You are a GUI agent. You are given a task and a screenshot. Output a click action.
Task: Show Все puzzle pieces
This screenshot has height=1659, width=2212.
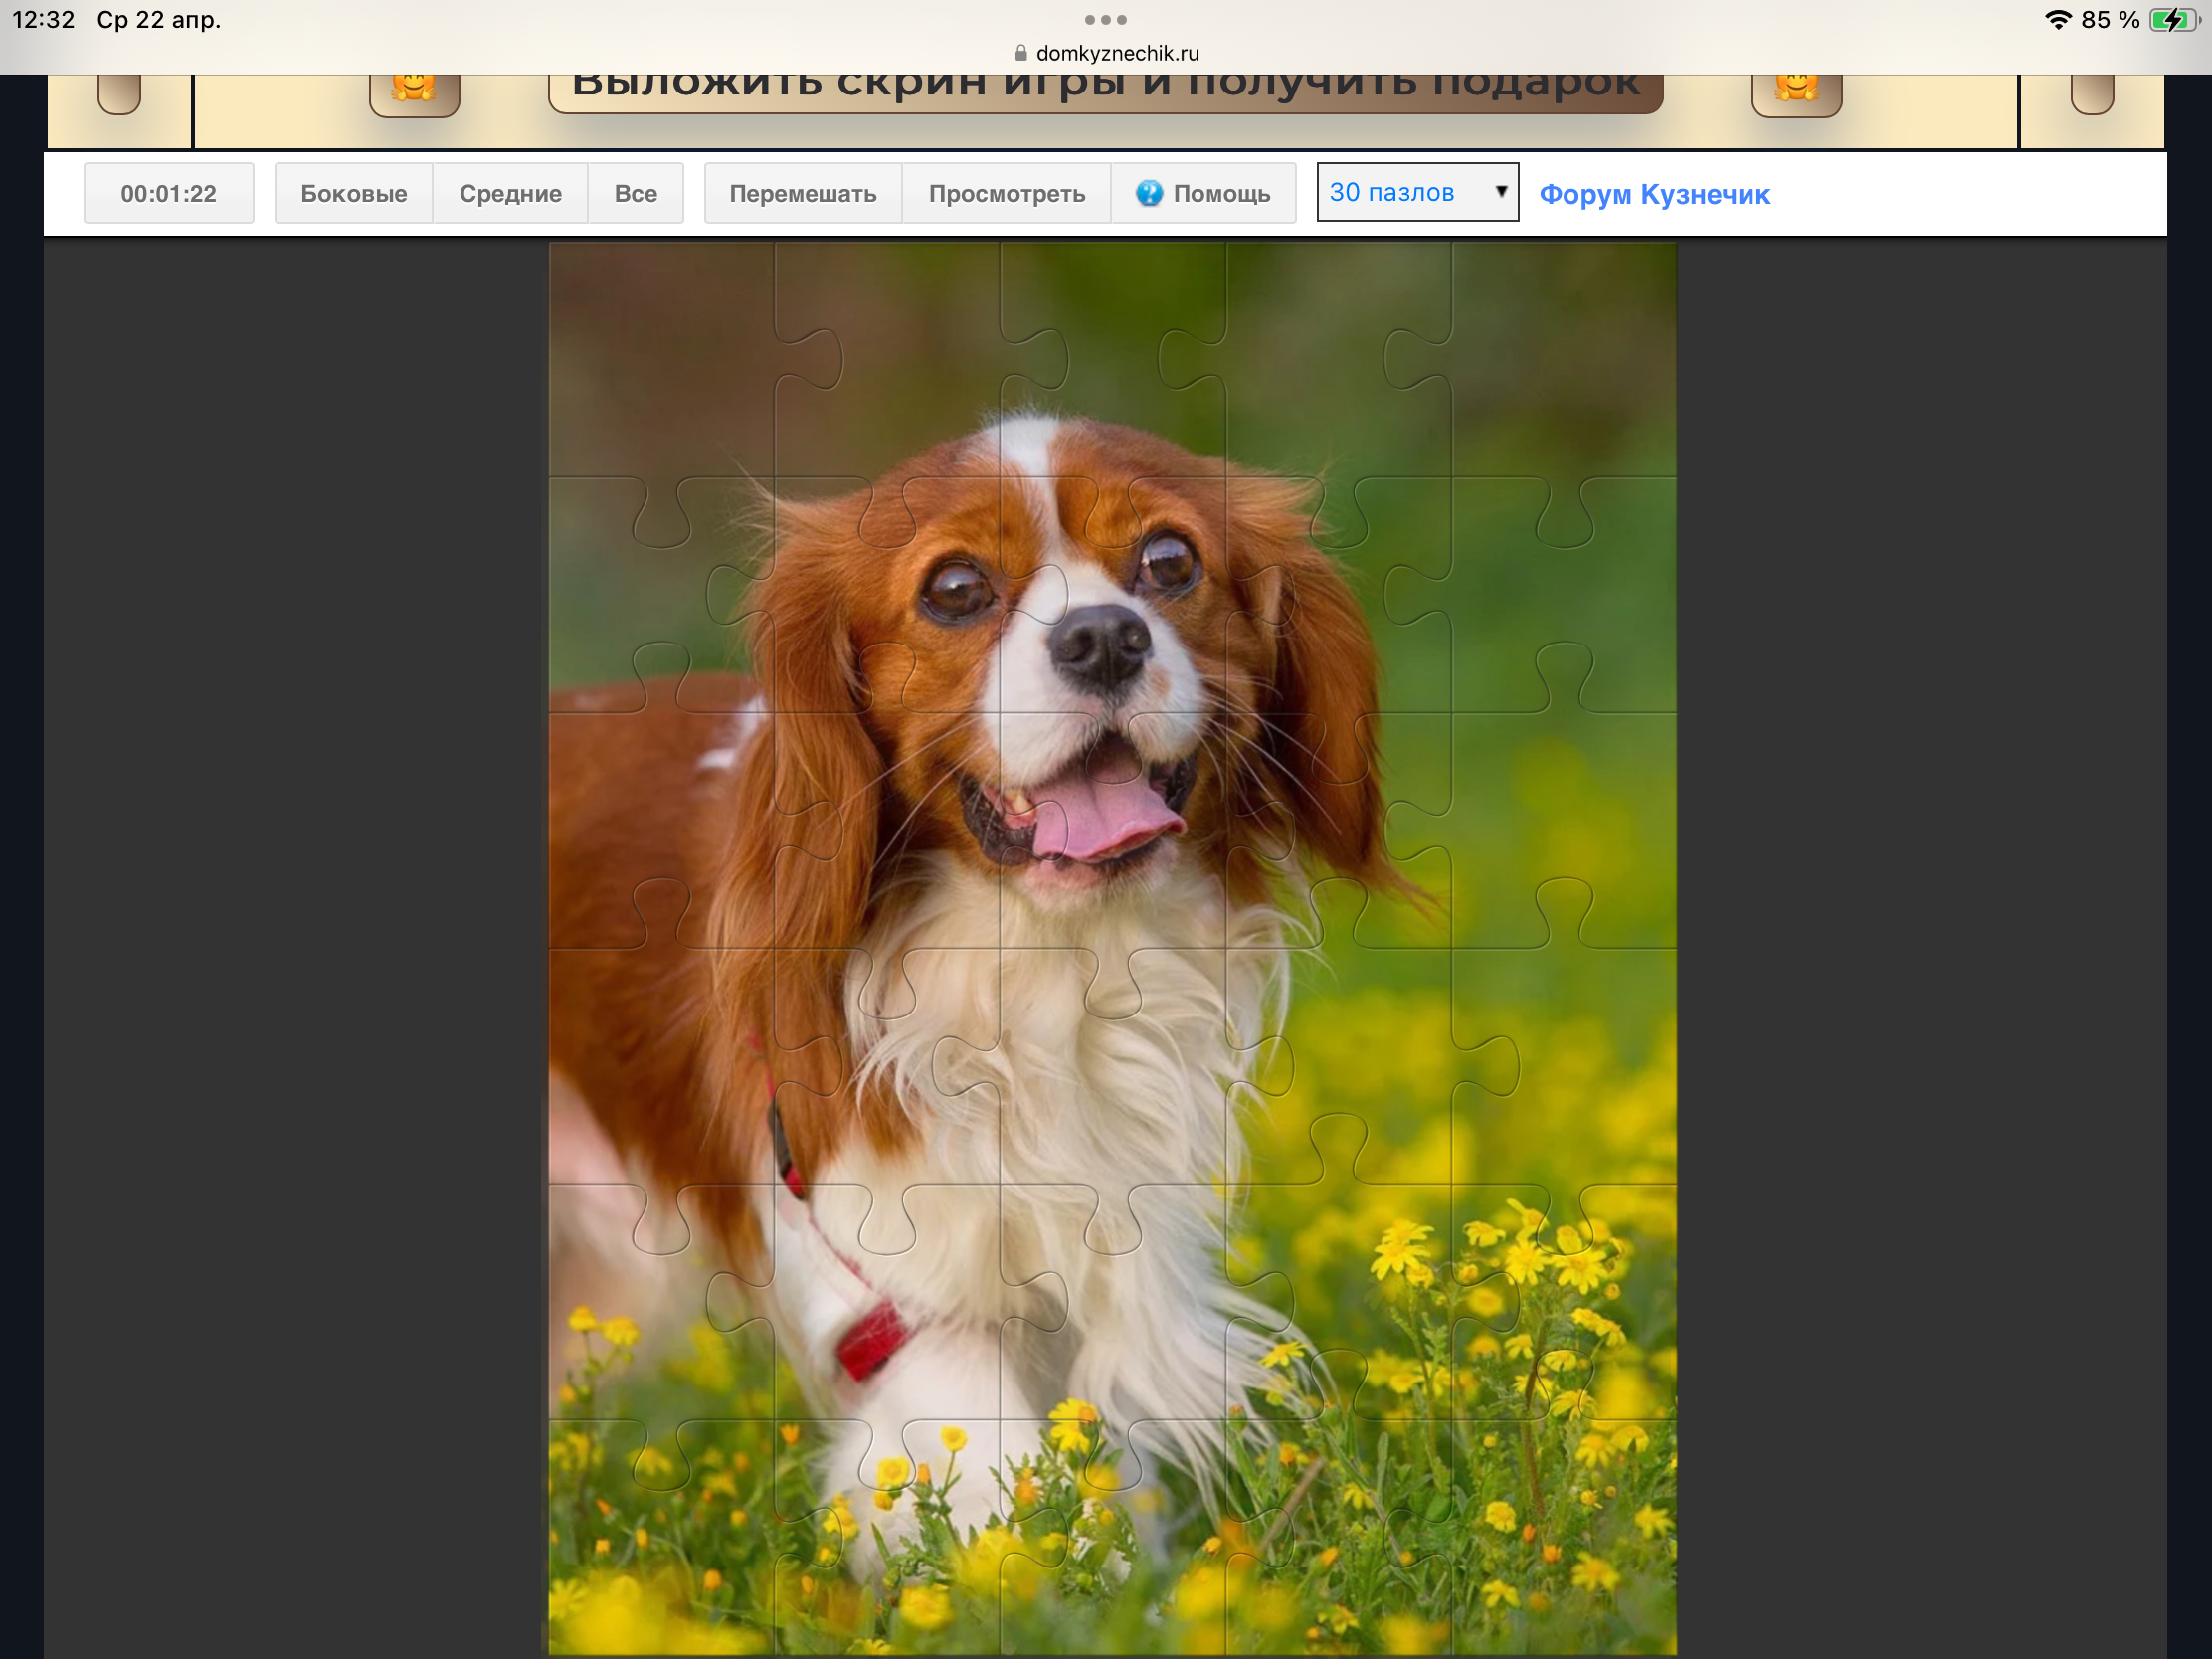(635, 193)
